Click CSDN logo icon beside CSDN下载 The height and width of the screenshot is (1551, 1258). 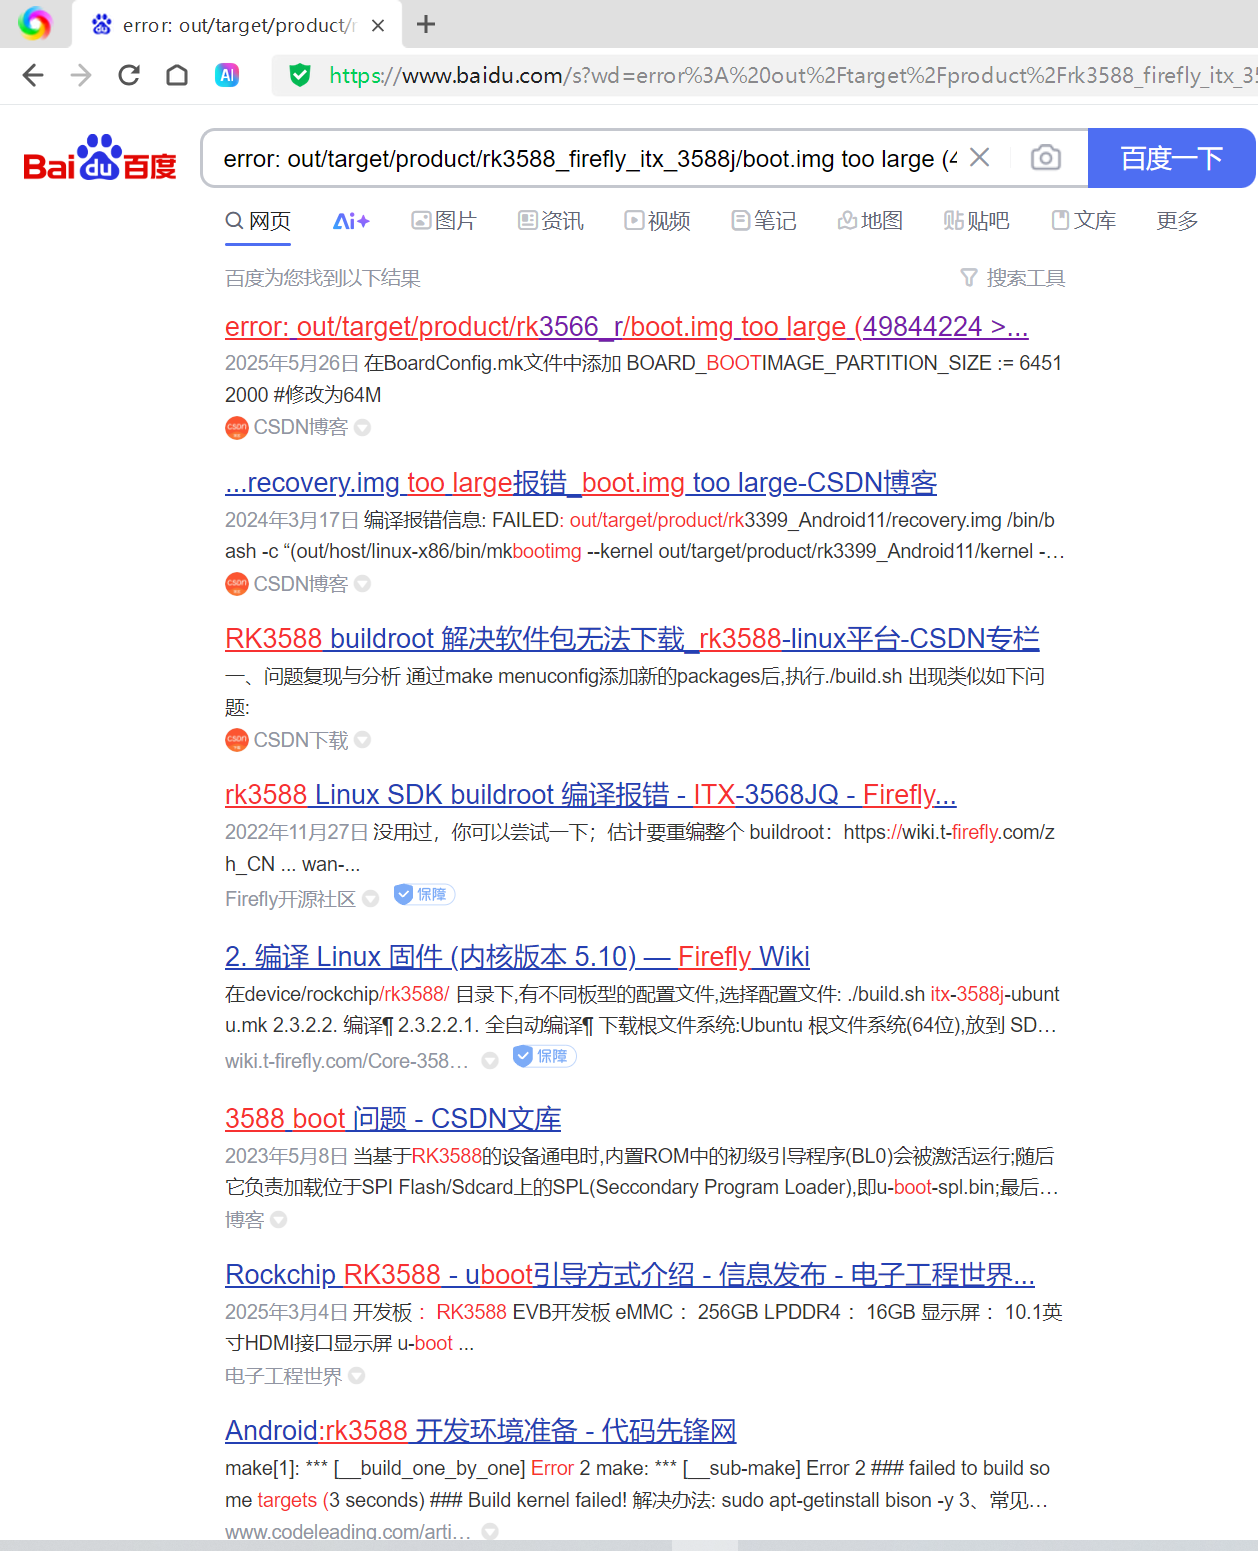(x=237, y=739)
